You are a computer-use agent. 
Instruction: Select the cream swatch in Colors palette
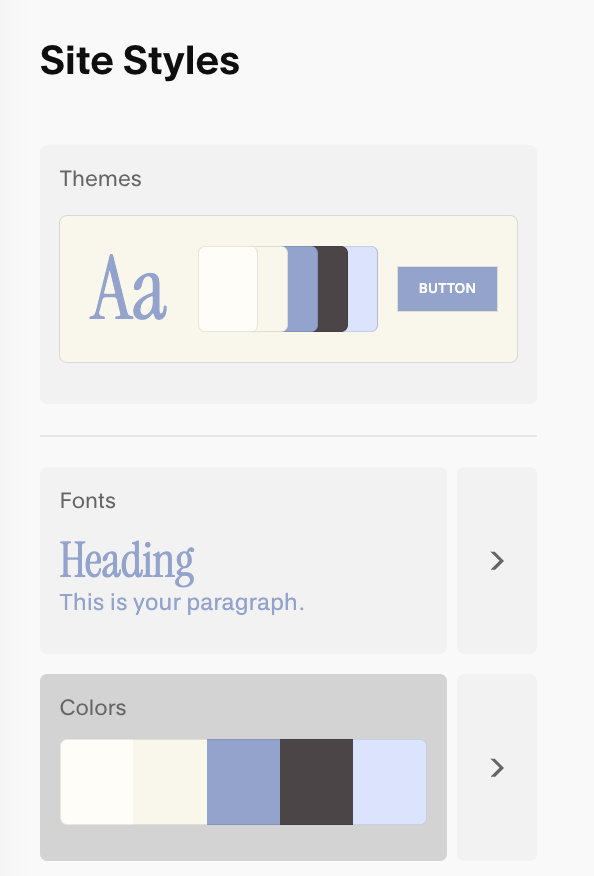click(x=170, y=782)
